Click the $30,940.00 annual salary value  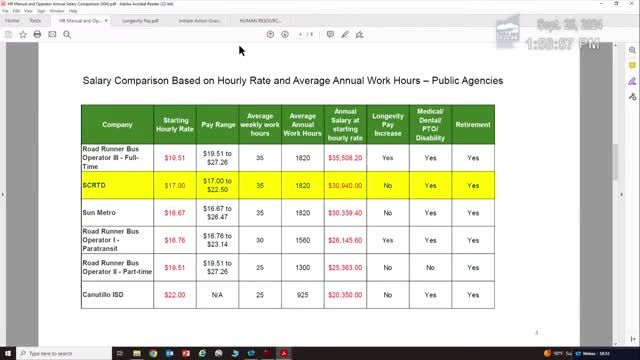coord(345,185)
